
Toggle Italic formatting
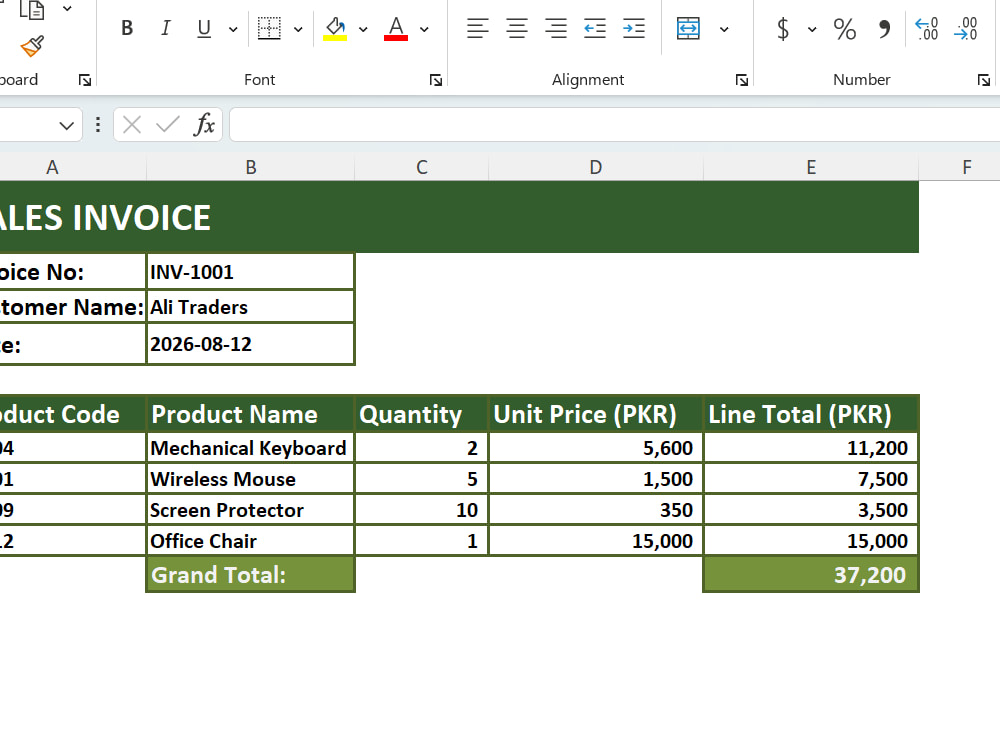pyautogui.click(x=165, y=28)
